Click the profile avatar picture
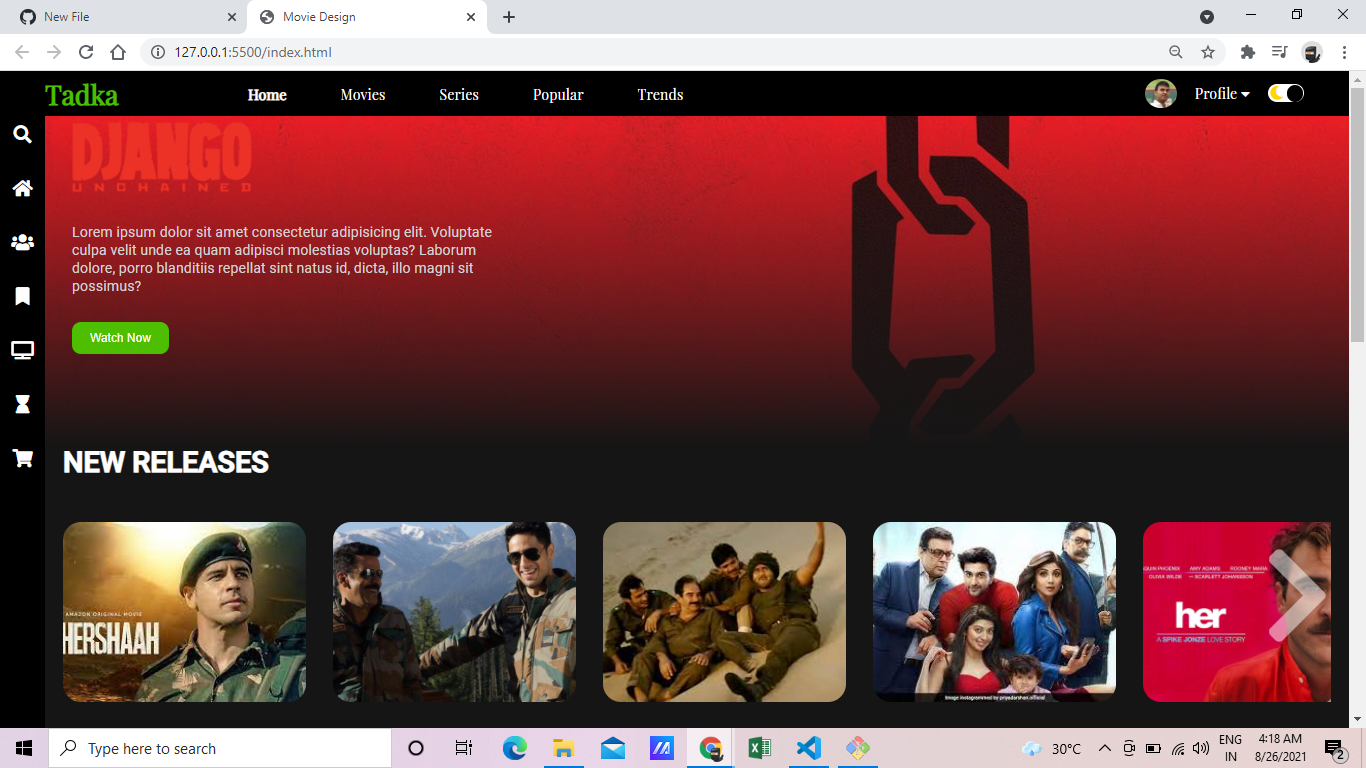Screen dimensions: 1366x768 [x=1161, y=94]
